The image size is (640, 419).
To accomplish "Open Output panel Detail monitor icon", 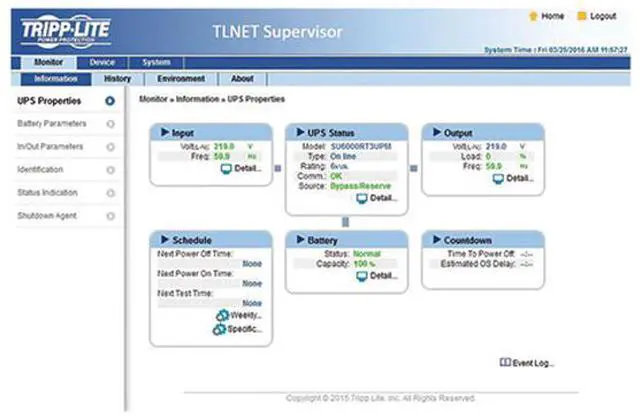I will pos(497,178).
